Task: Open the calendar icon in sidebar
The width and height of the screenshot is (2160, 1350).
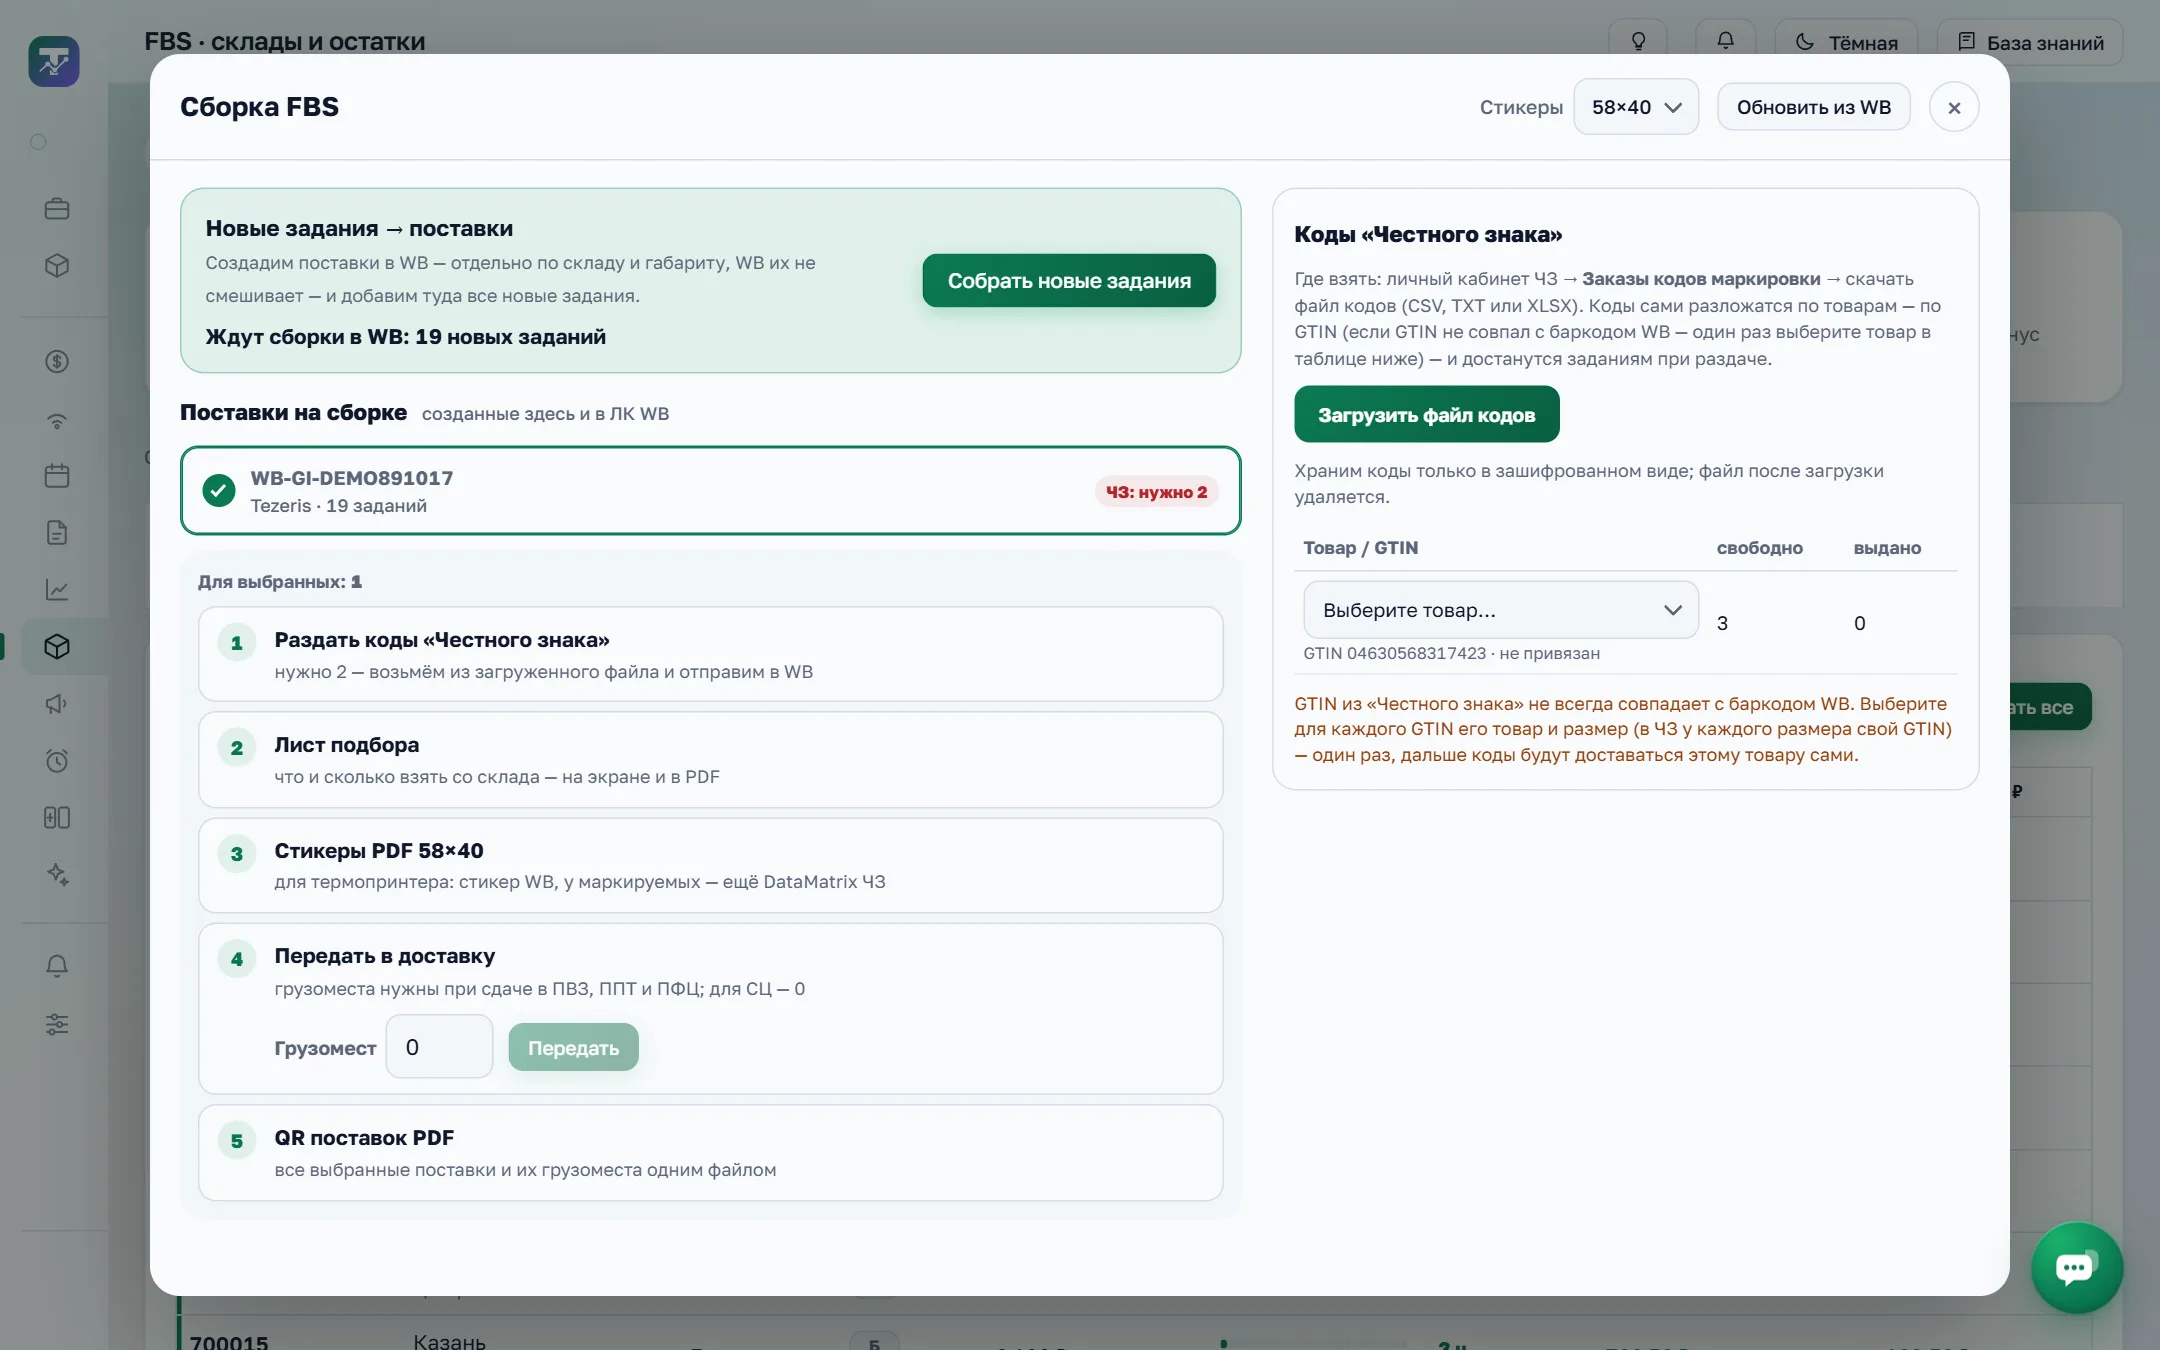Action: tap(57, 476)
